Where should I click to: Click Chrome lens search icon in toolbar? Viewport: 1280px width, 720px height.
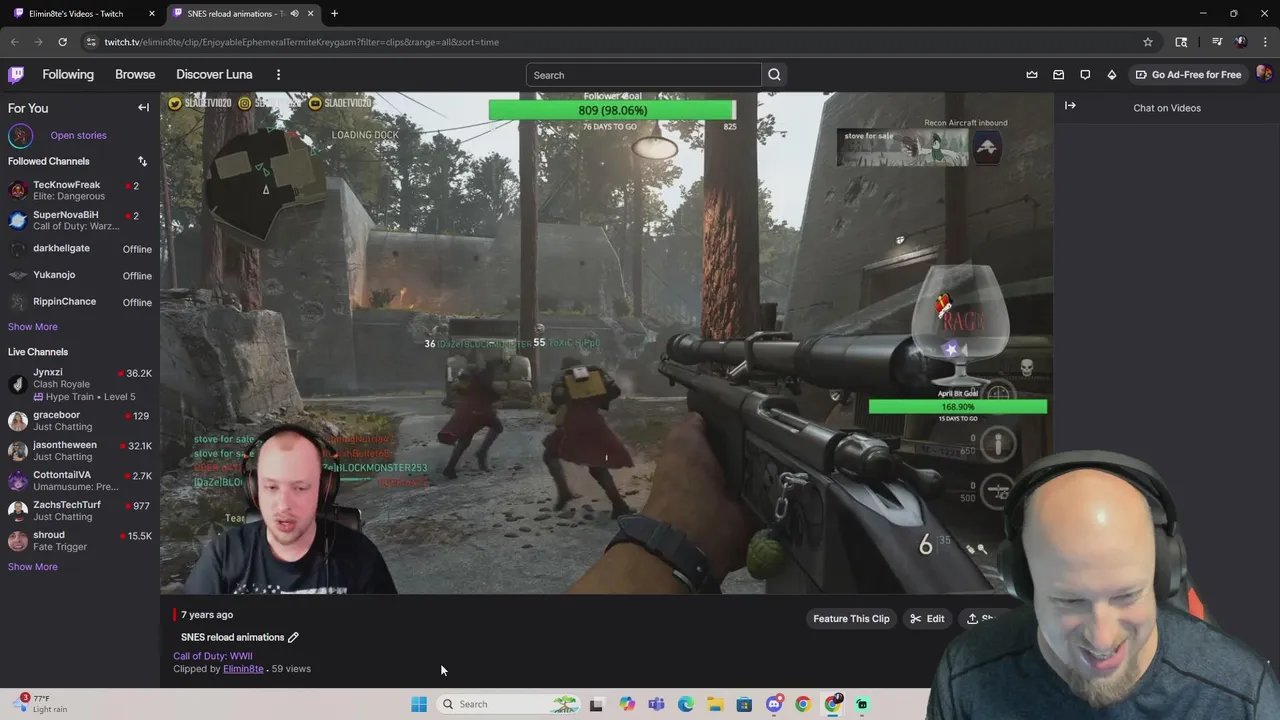coord(1181,42)
